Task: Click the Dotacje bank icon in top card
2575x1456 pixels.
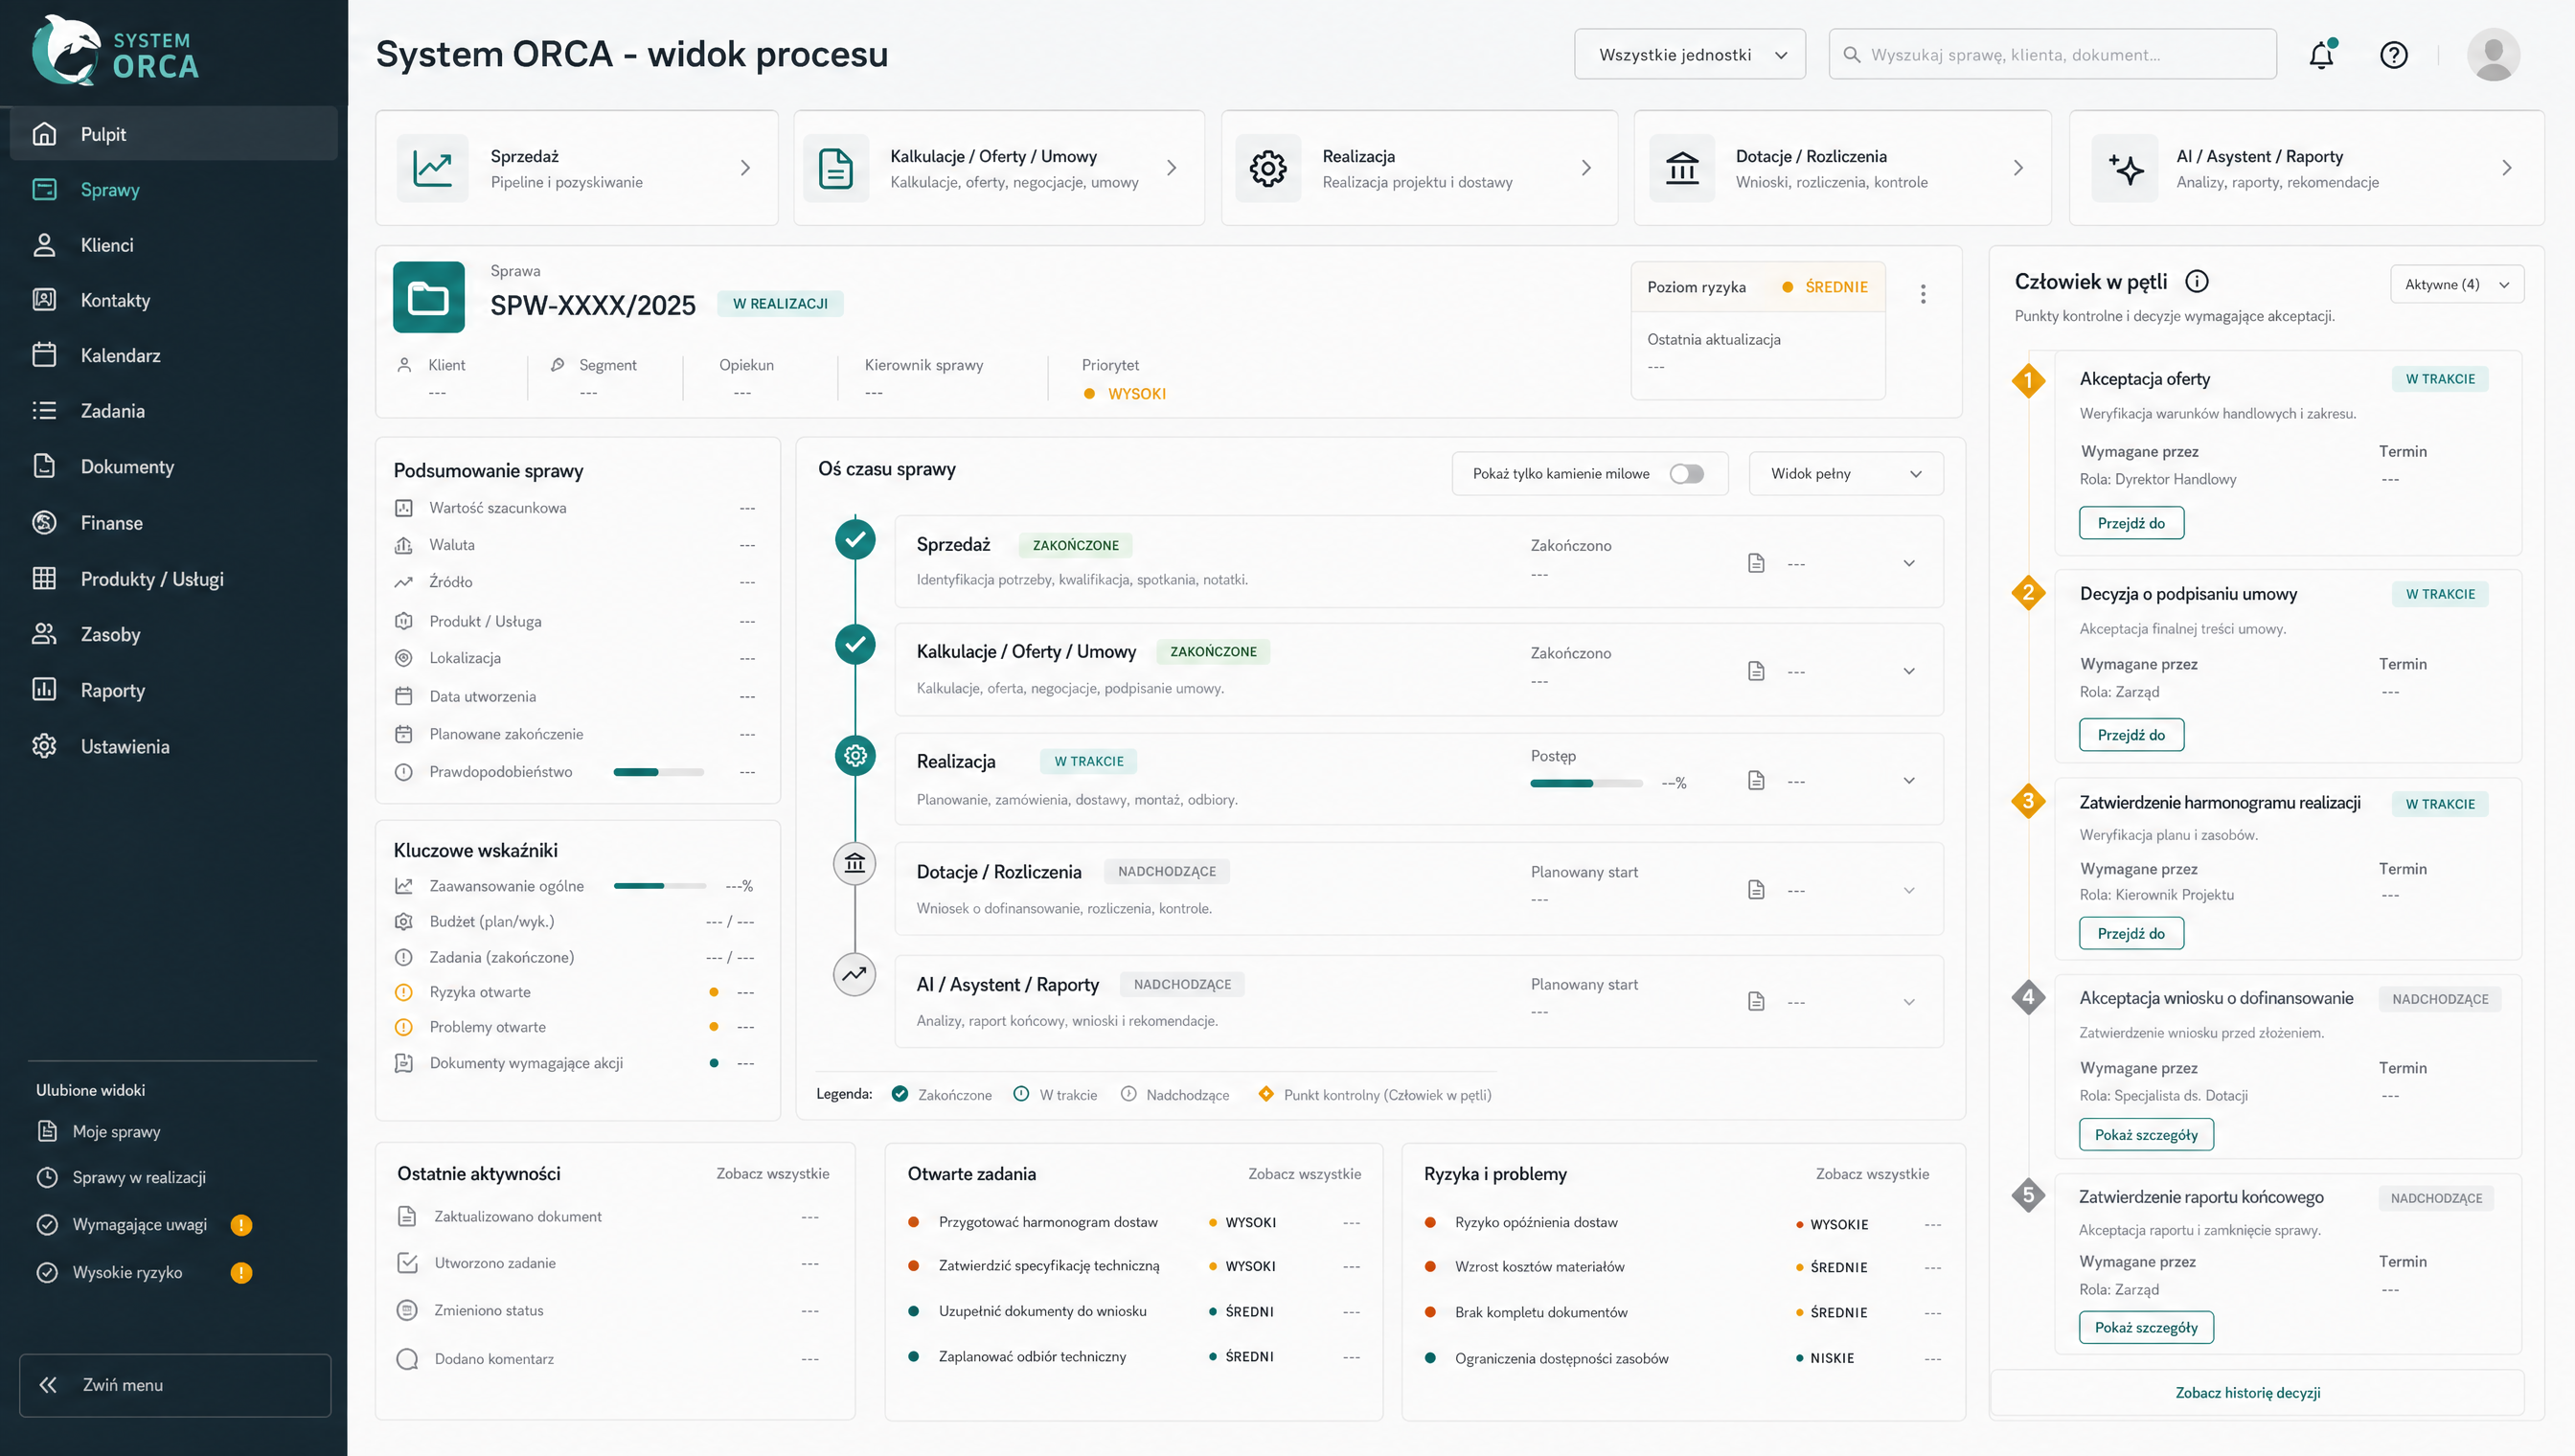Action: coord(1682,168)
